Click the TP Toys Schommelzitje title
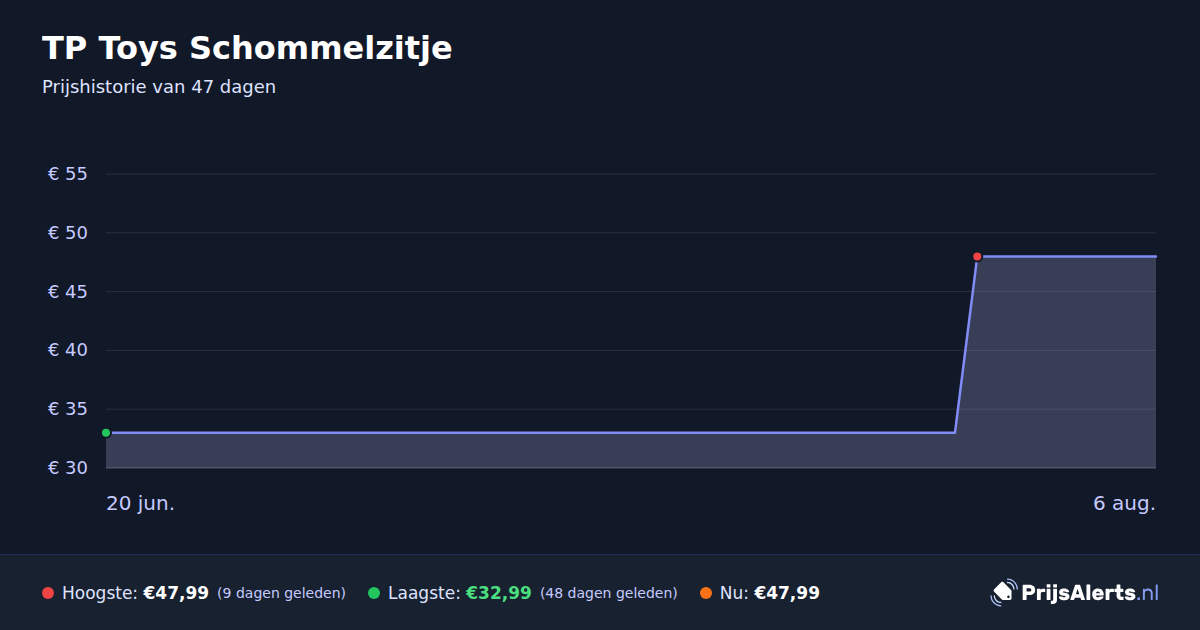The width and height of the screenshot is (1200, 630). pos(247,48)
